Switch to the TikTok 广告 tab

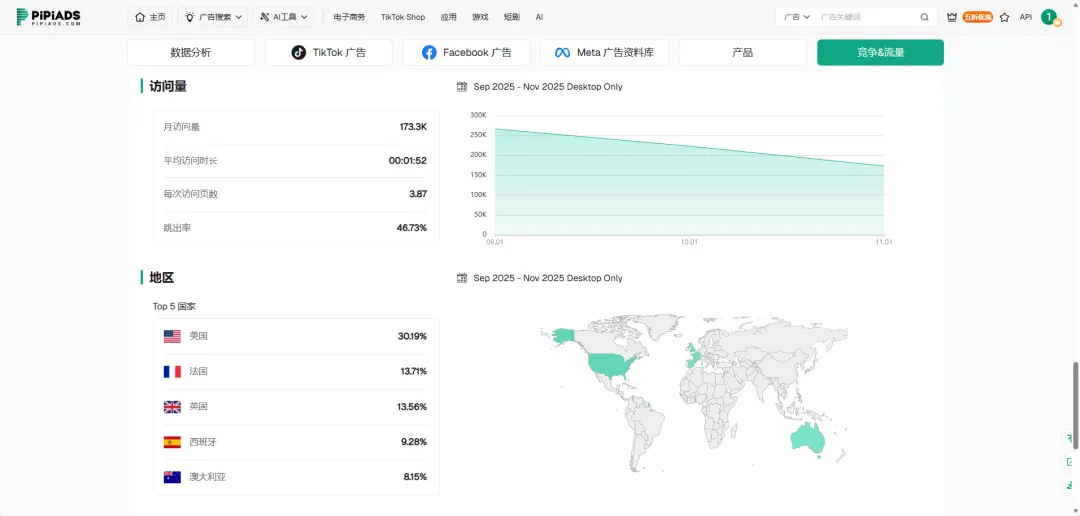328,53
